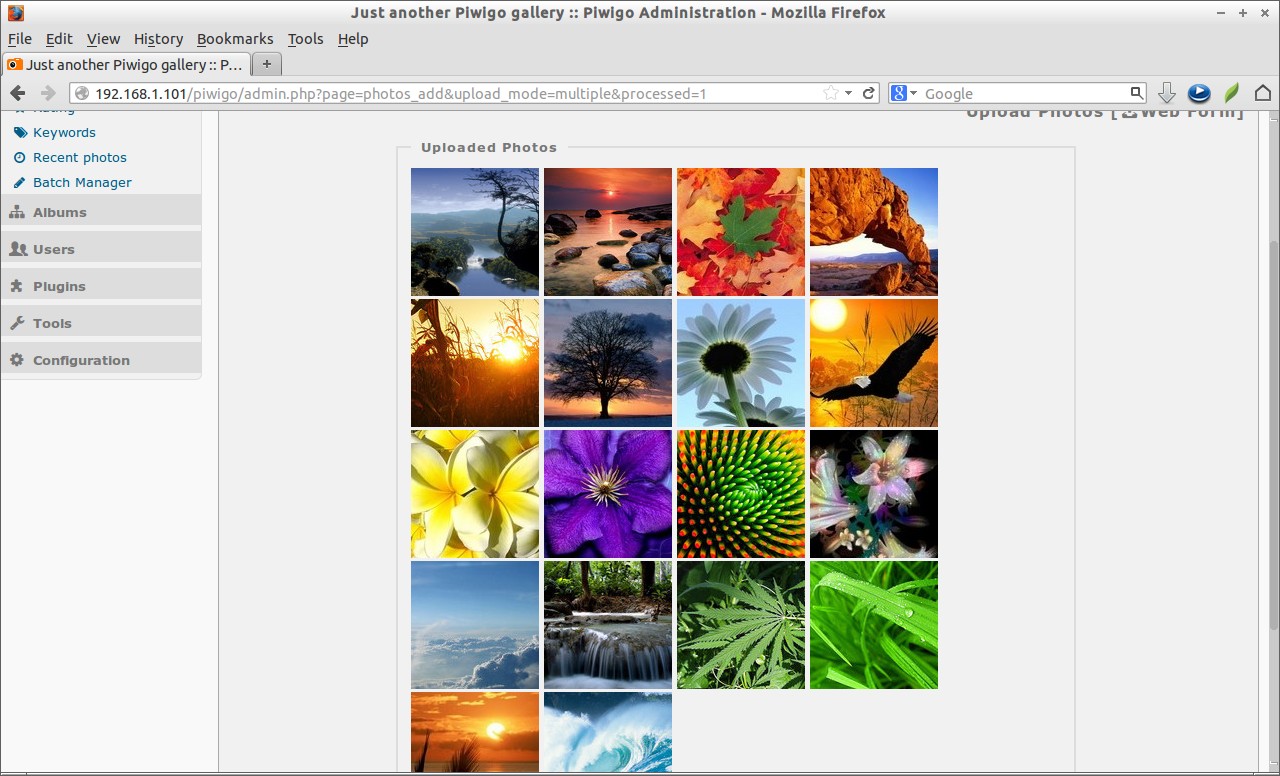Click the search magnifier icon
The image size is (1280, 776).
[x=1136, y=93]
